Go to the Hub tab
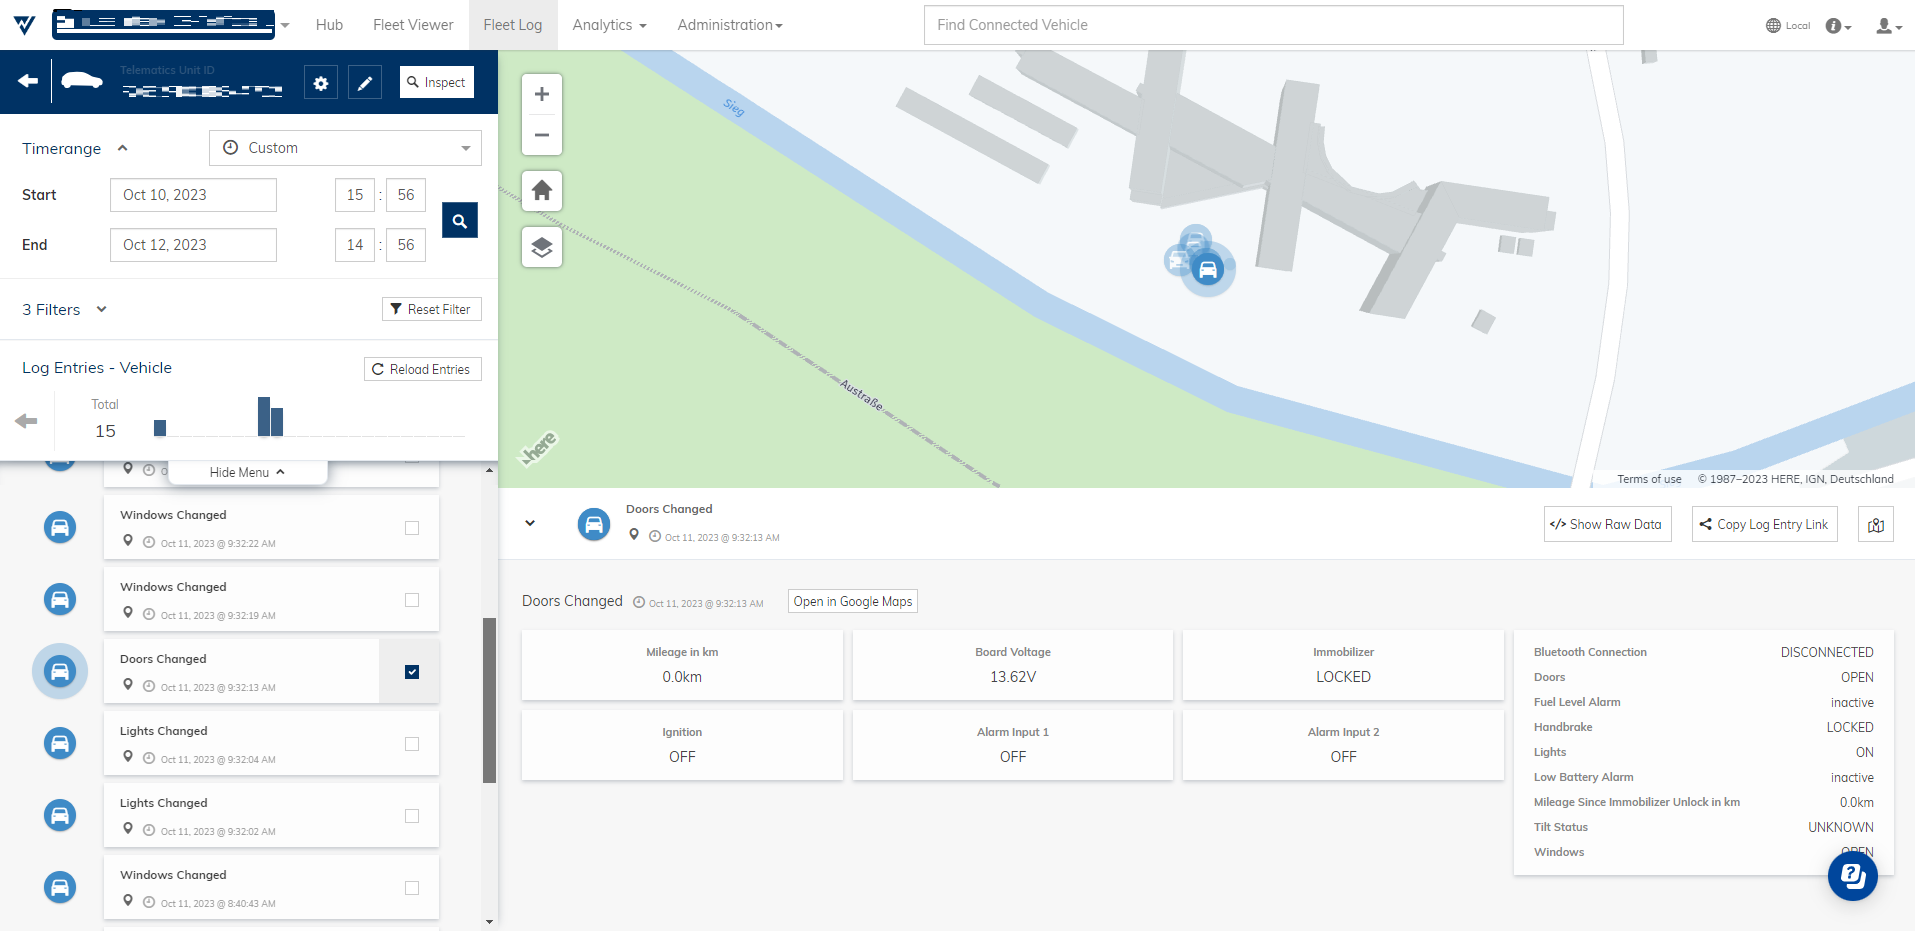This screenshot has height=931, width=1915. [329, 25]
